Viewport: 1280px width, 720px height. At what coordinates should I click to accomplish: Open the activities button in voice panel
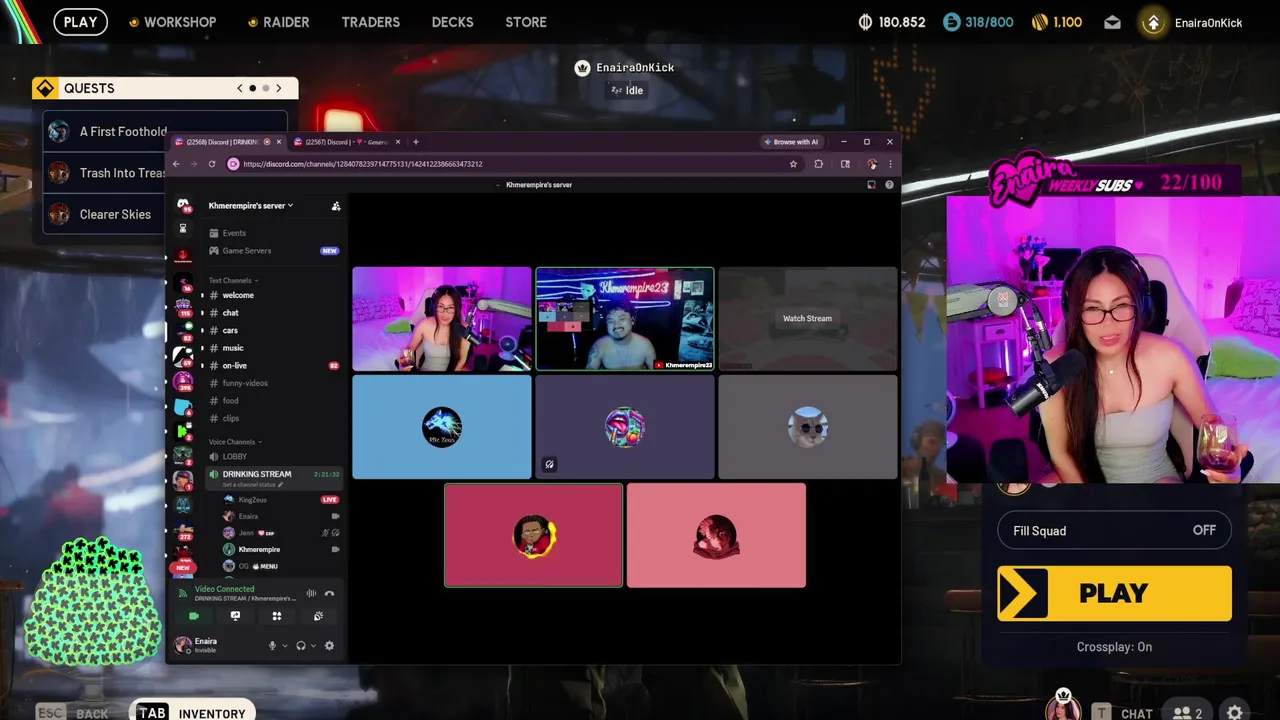tap(277, 616)
